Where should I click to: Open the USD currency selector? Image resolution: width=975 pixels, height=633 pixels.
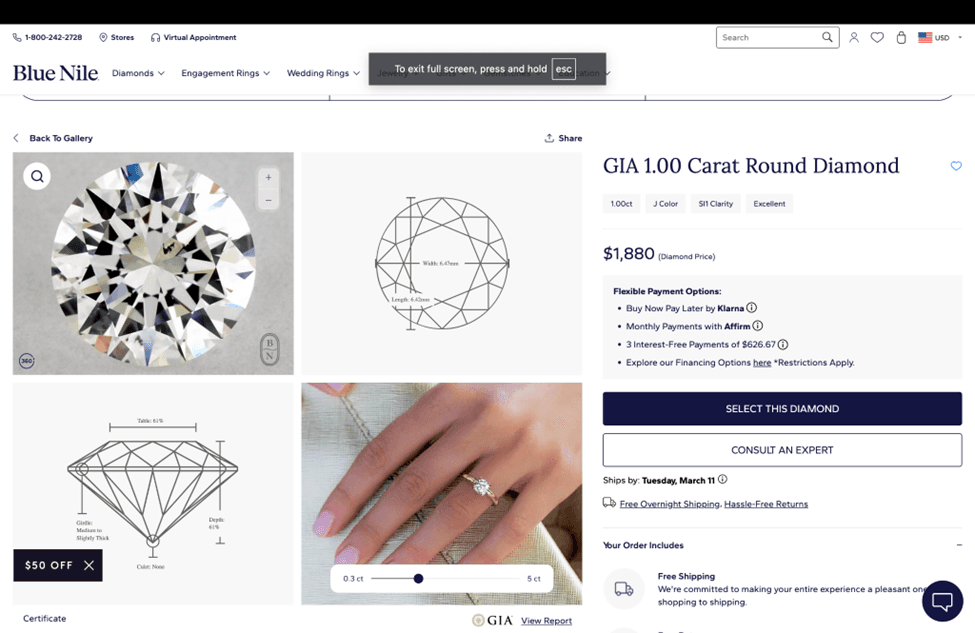940,37
